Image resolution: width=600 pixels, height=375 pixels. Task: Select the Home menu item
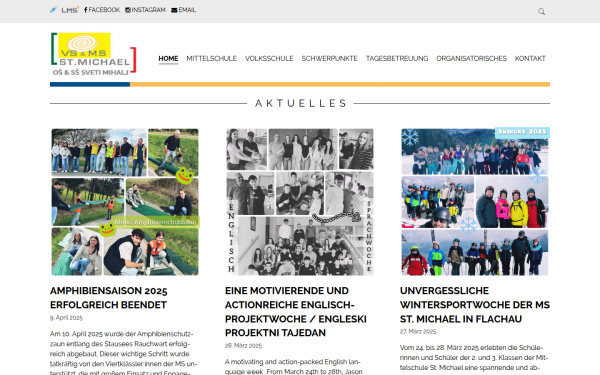pyautogui.click(x=168, y=59)
